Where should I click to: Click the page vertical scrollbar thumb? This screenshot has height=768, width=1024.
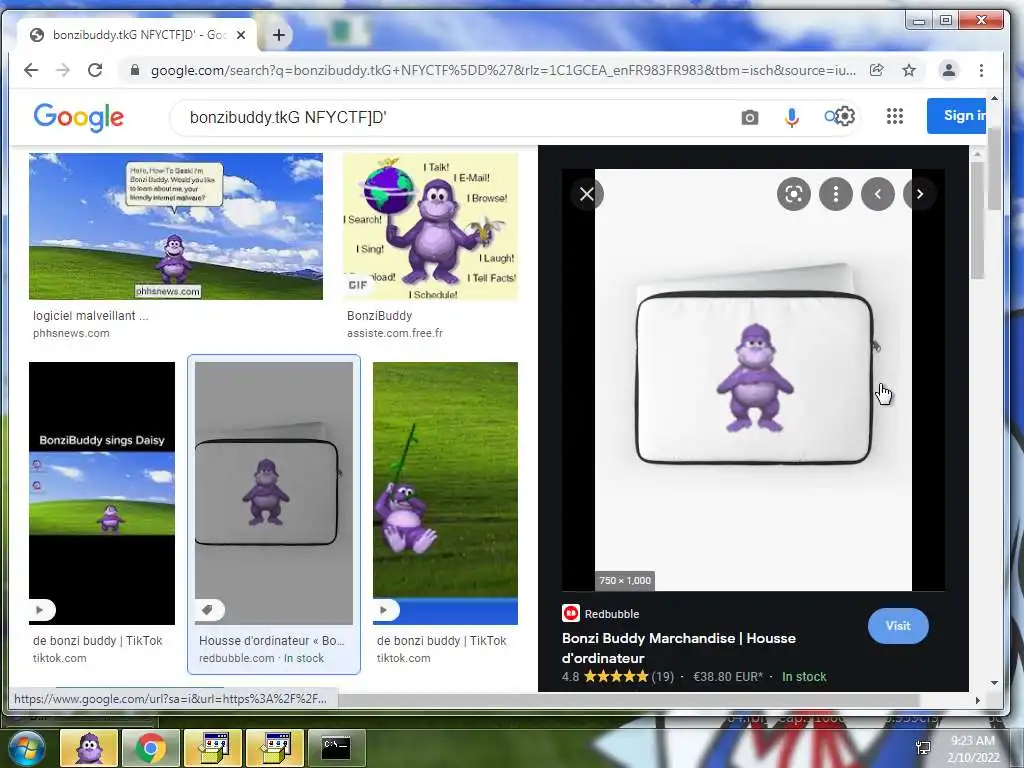tap(994, 168)
